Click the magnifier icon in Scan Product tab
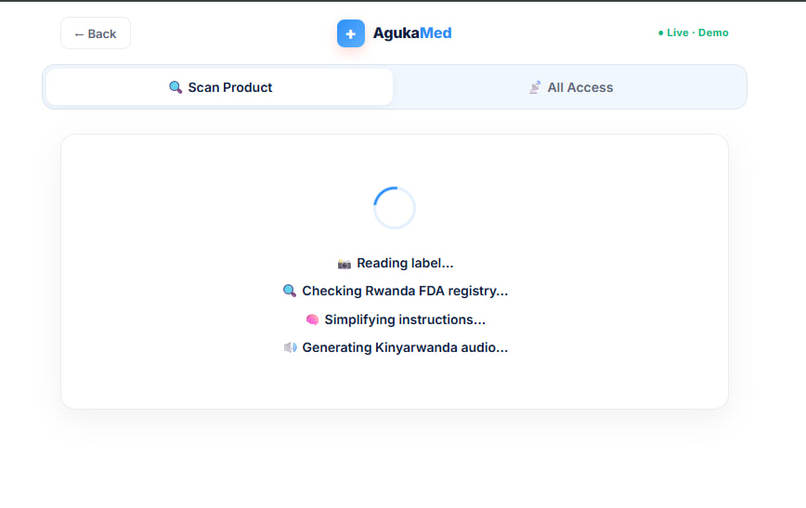This screenshot has width=806, height=508. pos(175,87)
